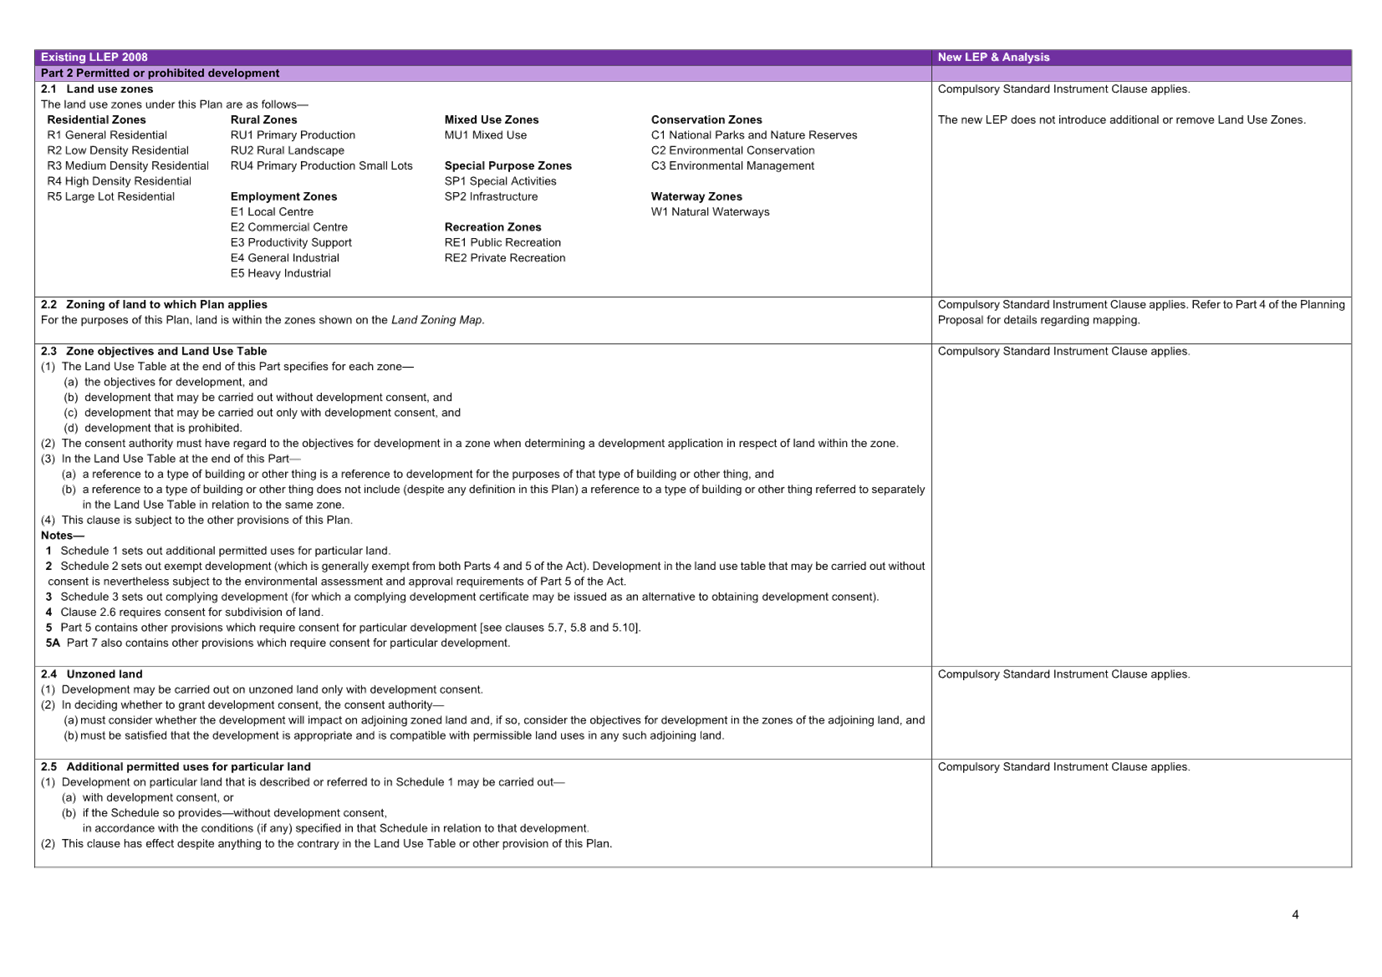Select 'C3 Environmental Management' entry
Screen dimensions: 1382x977
tap(732, 166)
